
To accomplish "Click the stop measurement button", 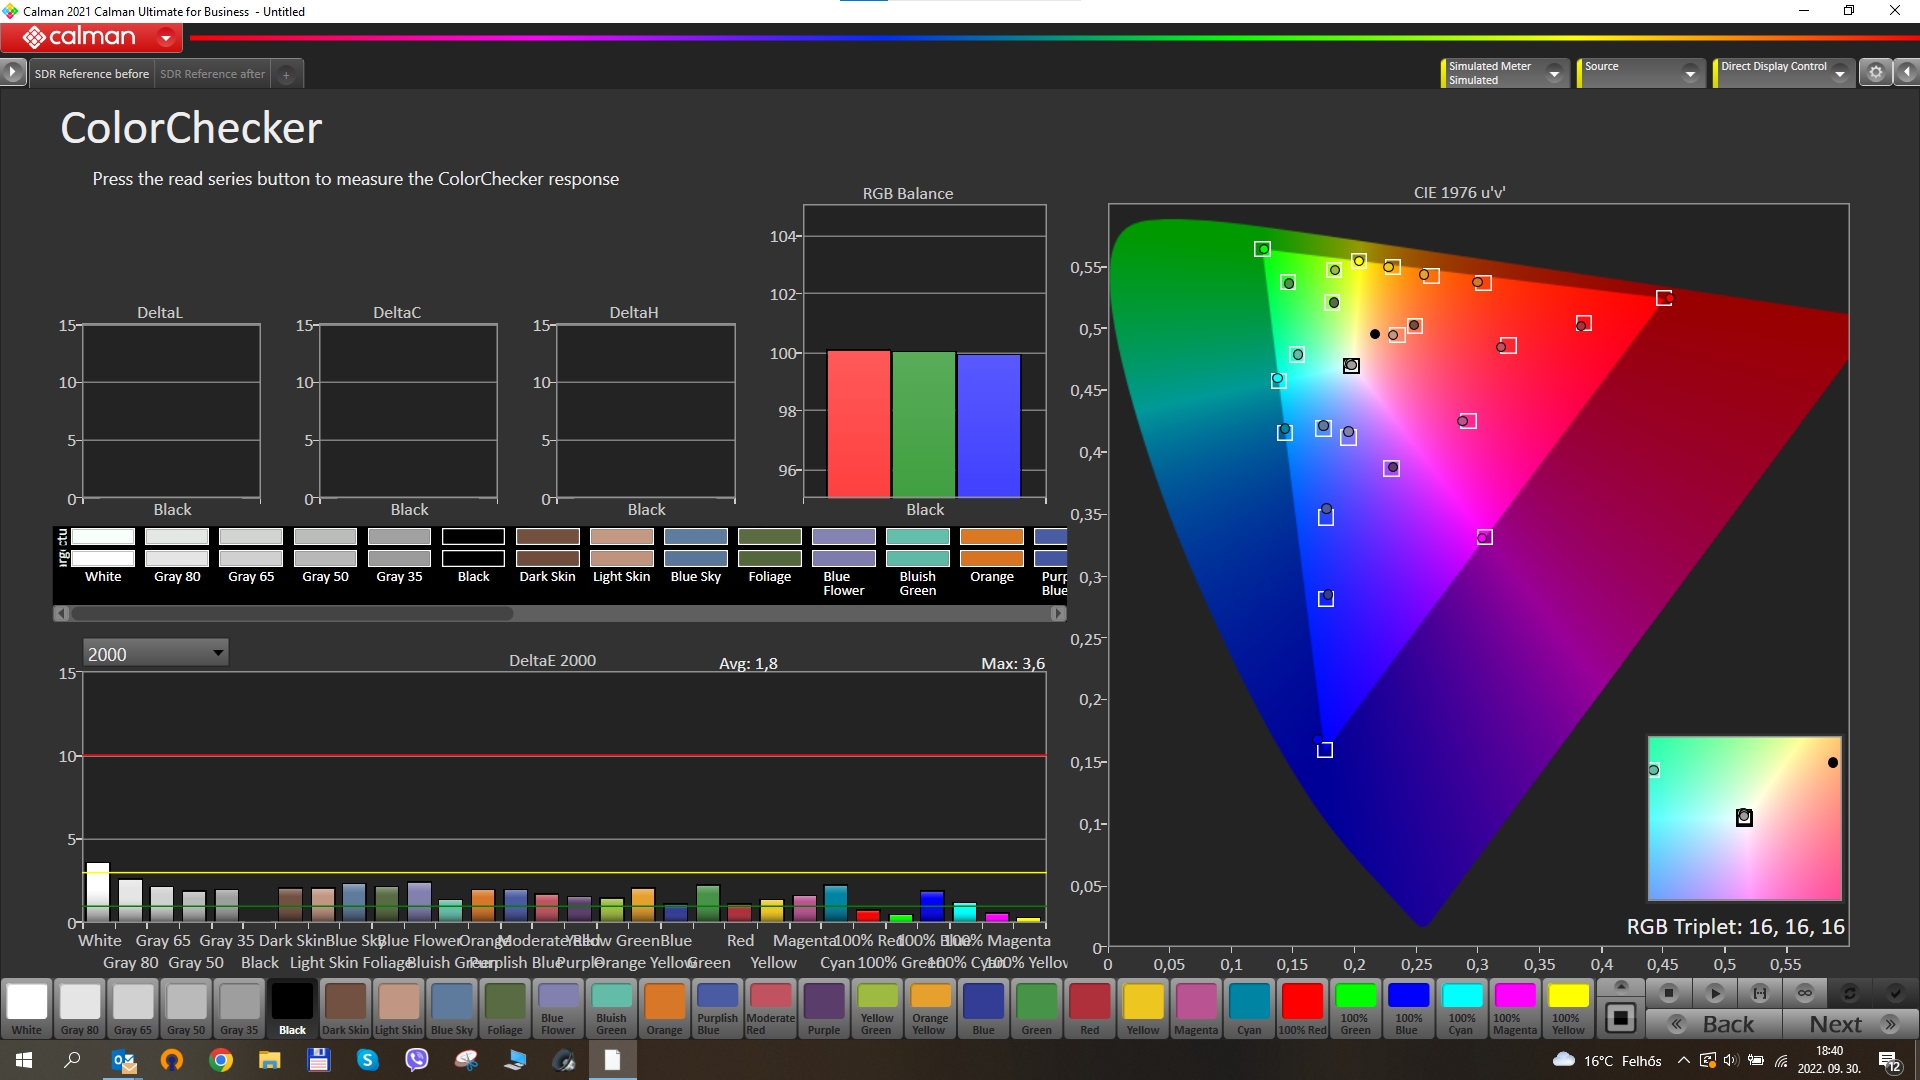I will (1668, 993).
